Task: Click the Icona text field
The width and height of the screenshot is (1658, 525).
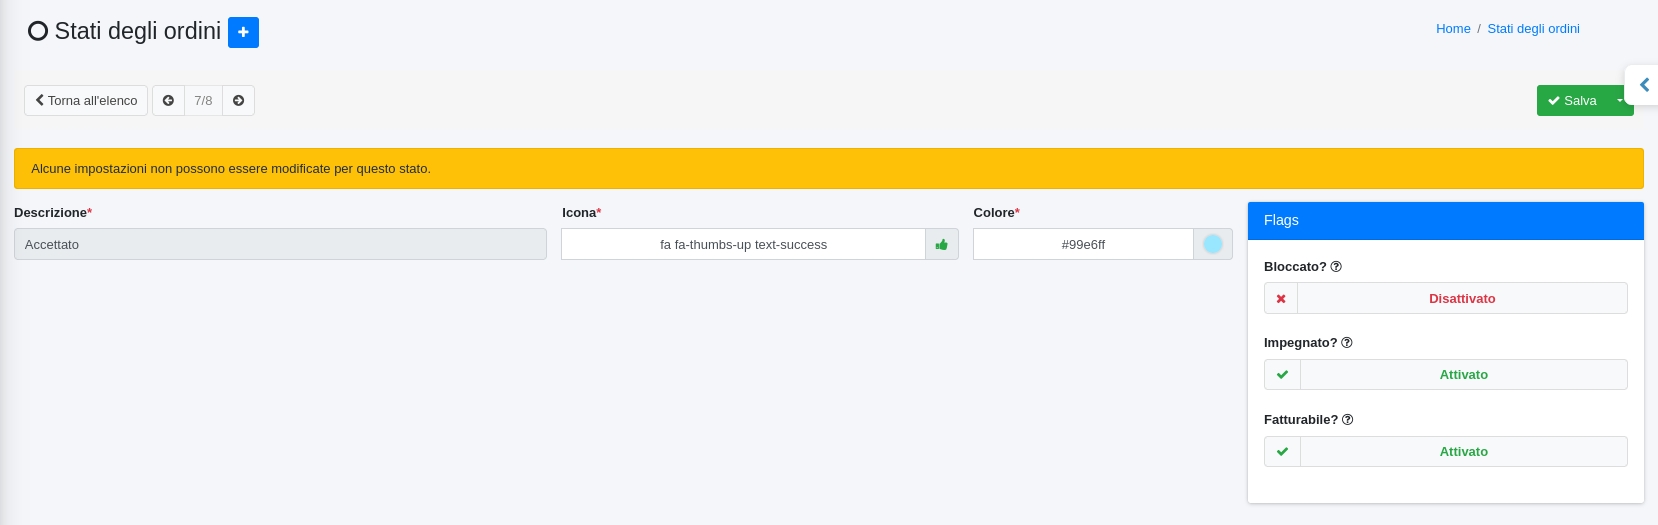Action: 743,244
